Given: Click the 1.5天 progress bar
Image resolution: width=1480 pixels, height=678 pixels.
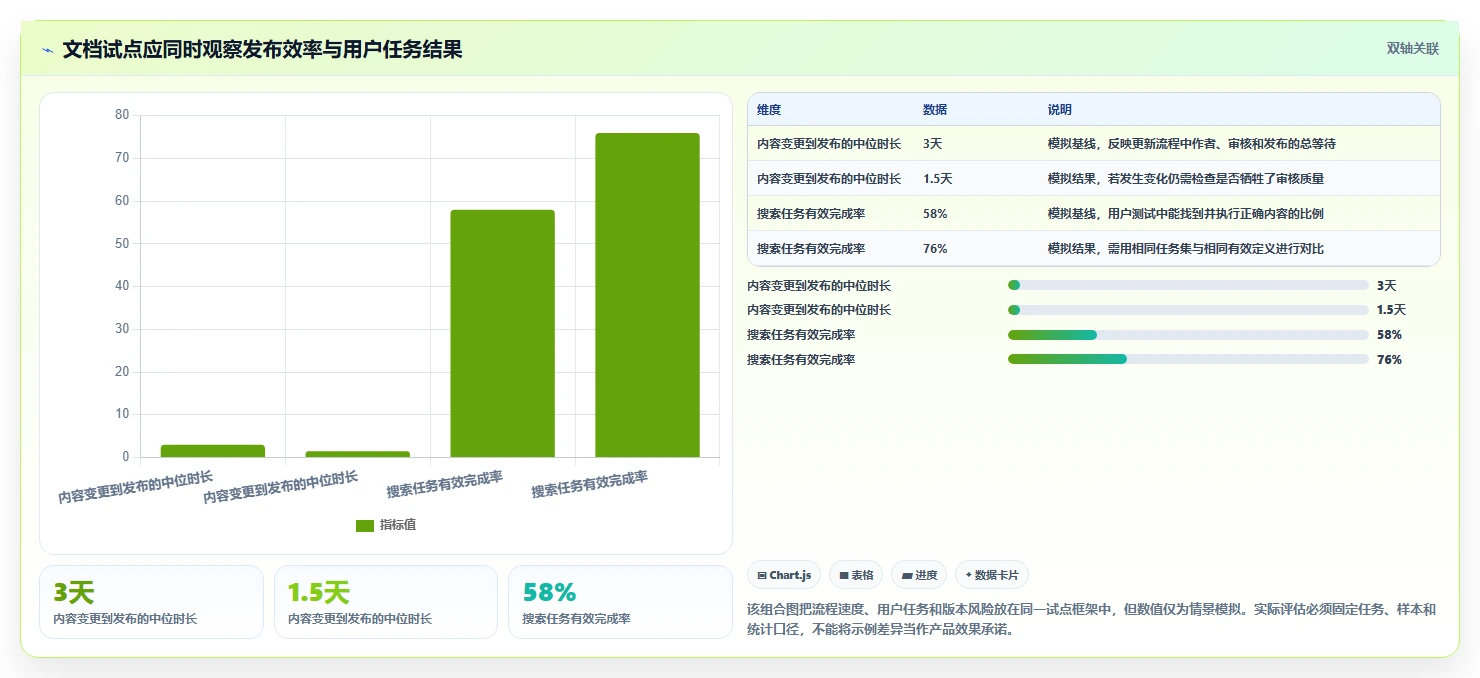Looking at the screenshot, I should pyautogui.click(x=1188, y=310).
